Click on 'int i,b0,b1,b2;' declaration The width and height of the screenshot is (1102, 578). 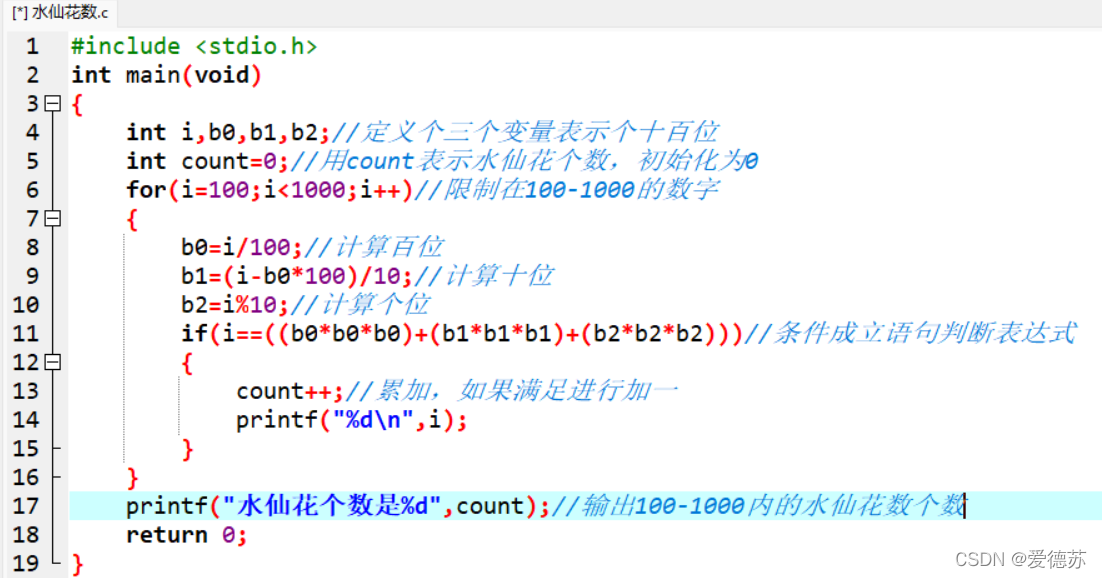coord(228,132)
